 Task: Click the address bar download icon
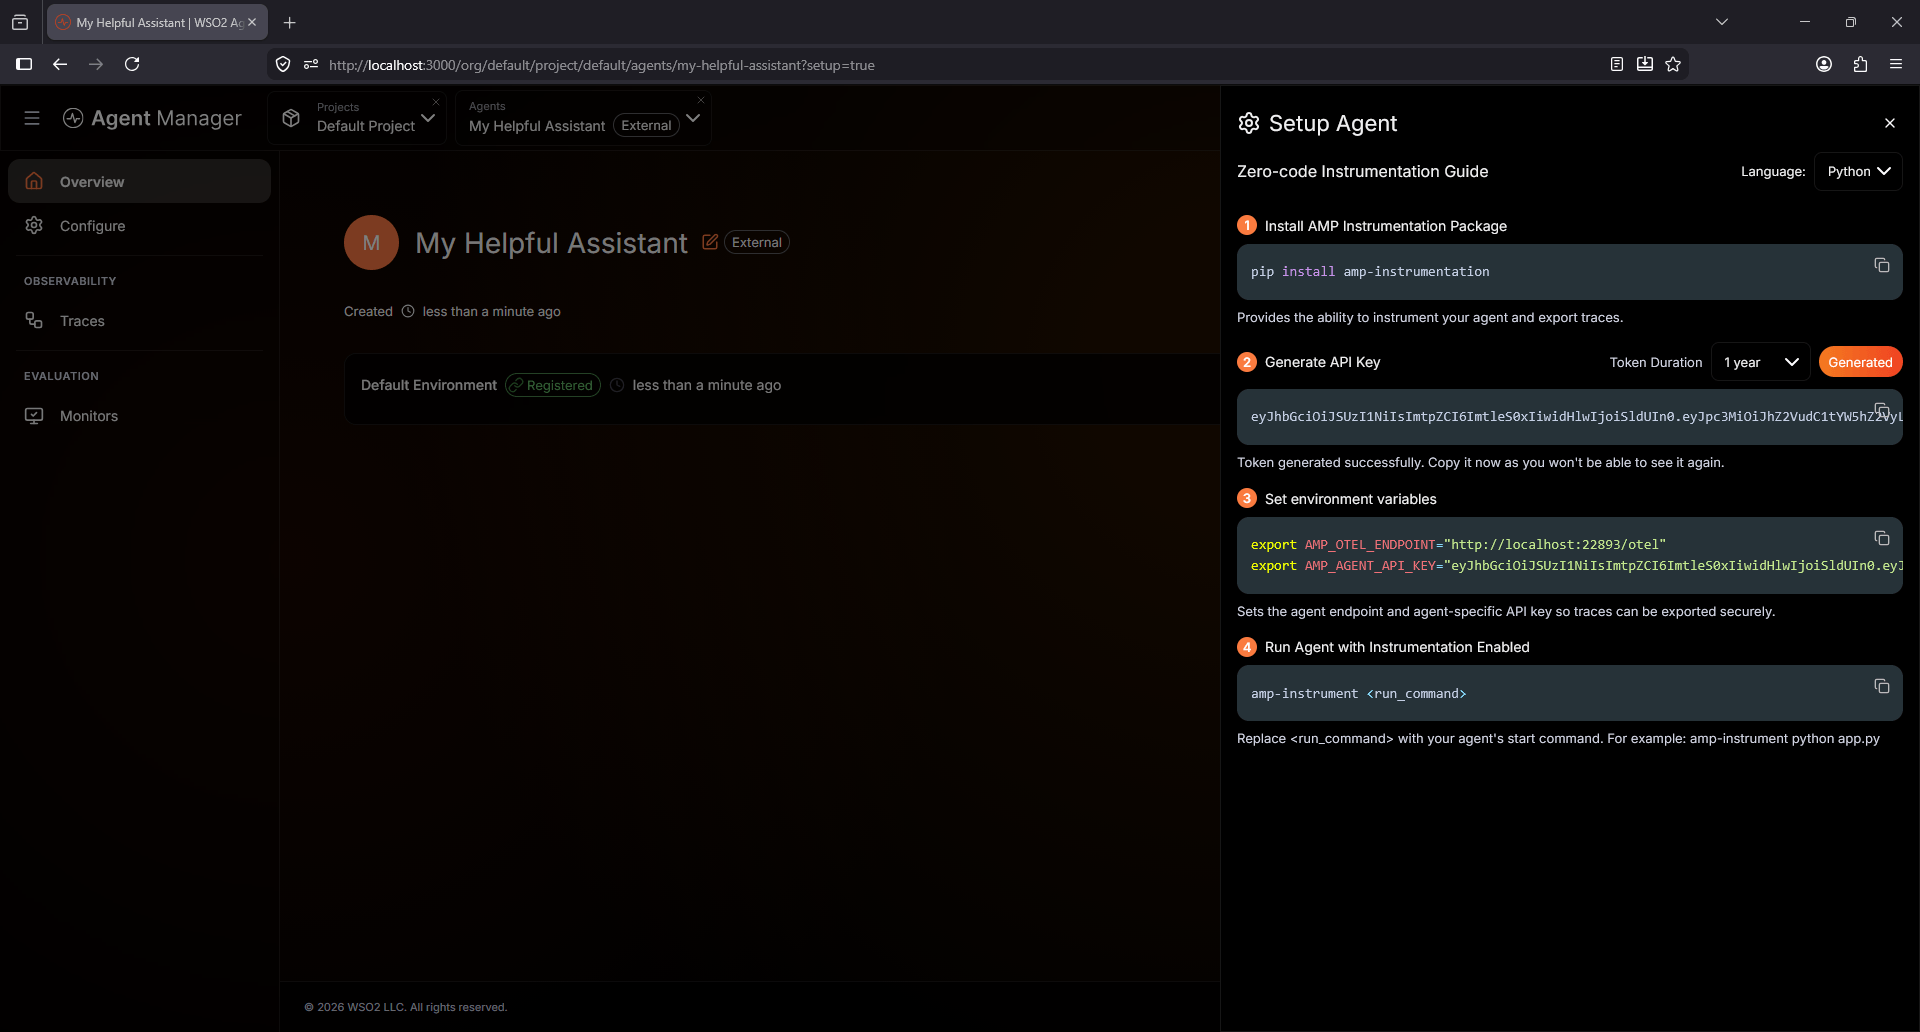[1645, 64]
